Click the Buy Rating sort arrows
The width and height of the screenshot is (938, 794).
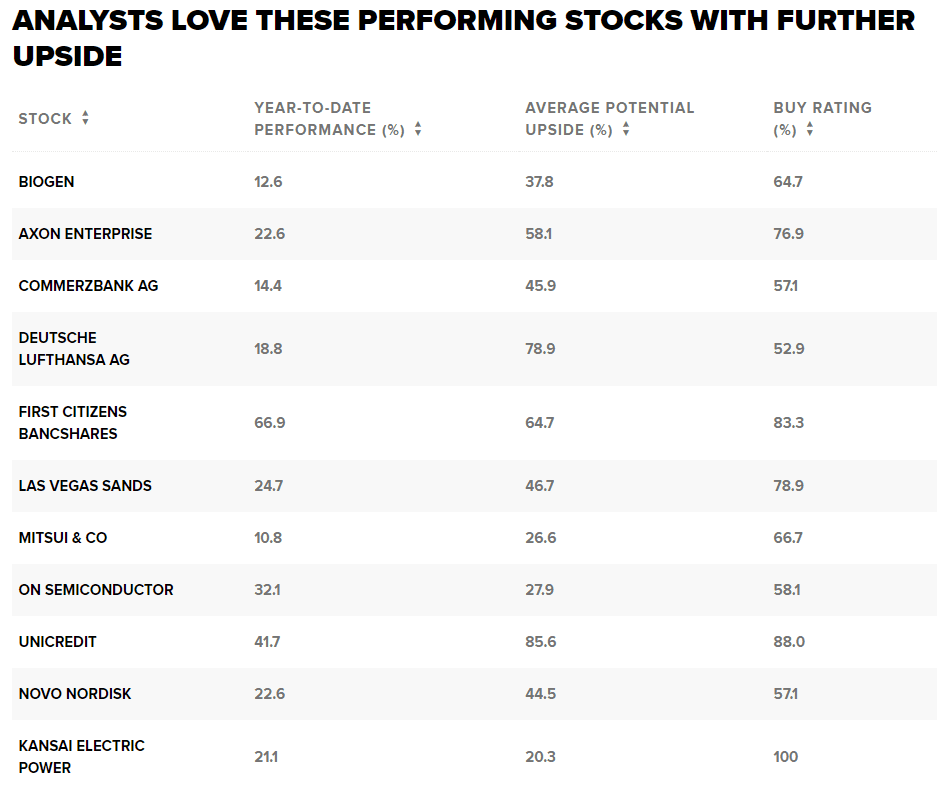810,129
